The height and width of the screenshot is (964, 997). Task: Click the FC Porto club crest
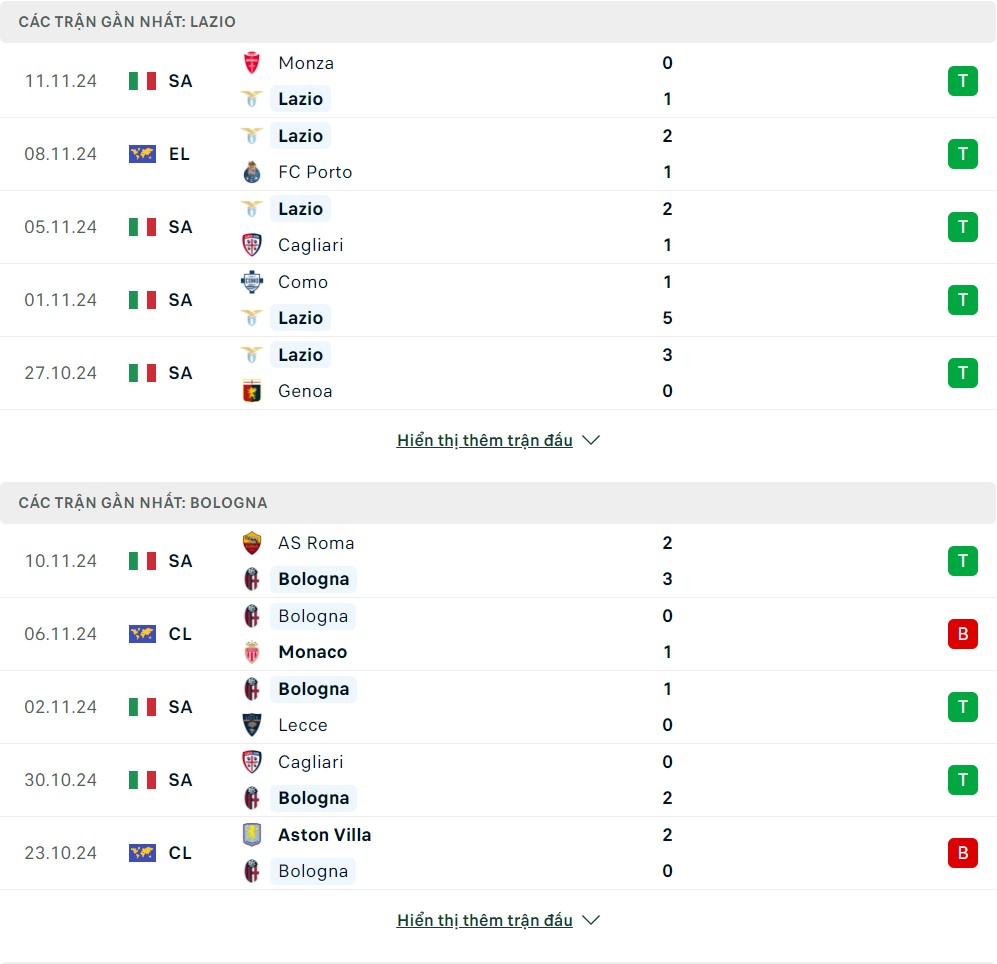coord(252,172)
